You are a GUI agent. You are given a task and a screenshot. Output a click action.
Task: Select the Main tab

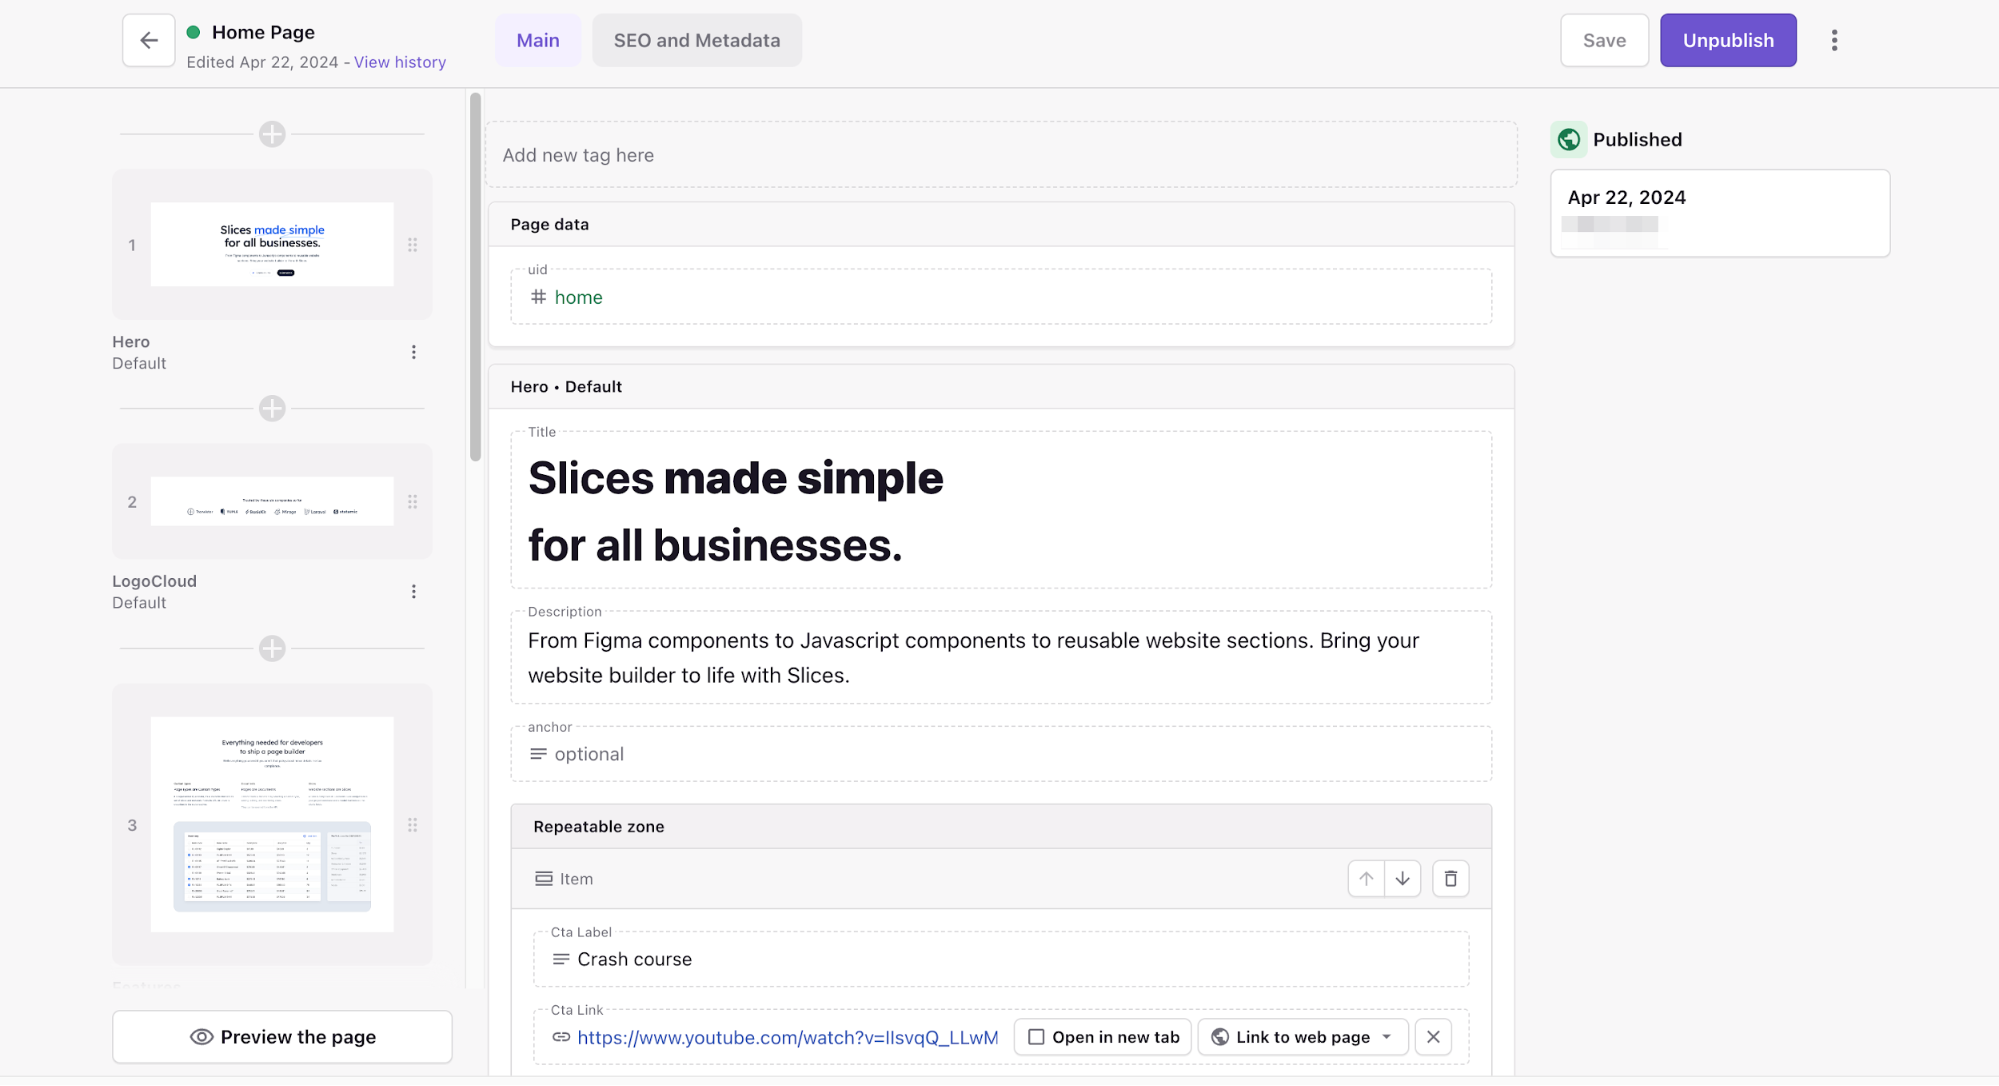(x=537, y=40)
